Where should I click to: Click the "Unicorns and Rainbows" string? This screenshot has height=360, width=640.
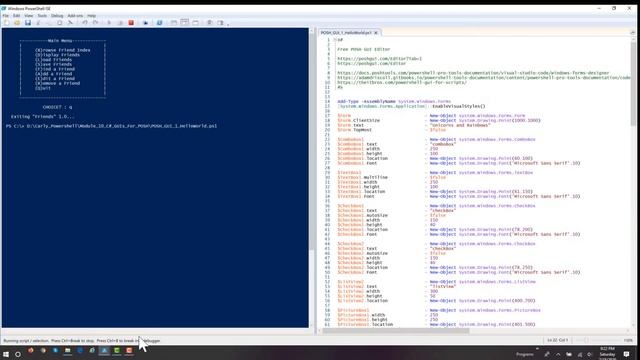coord(460,125)
